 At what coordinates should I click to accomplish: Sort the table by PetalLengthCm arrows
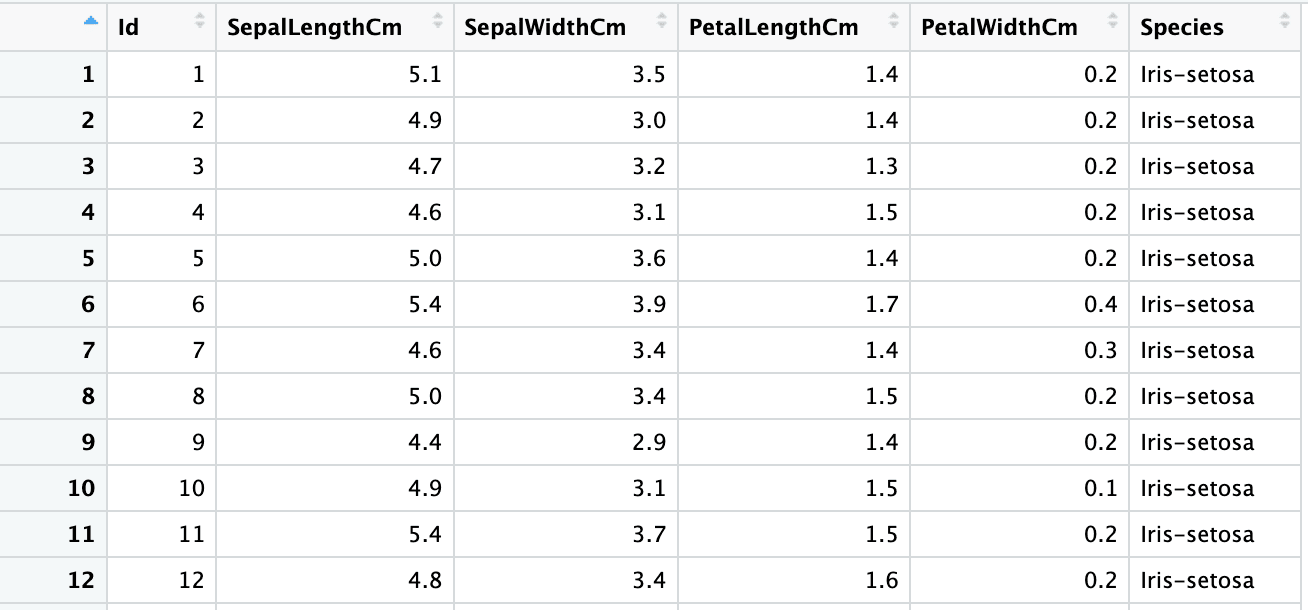coord(893,21)
